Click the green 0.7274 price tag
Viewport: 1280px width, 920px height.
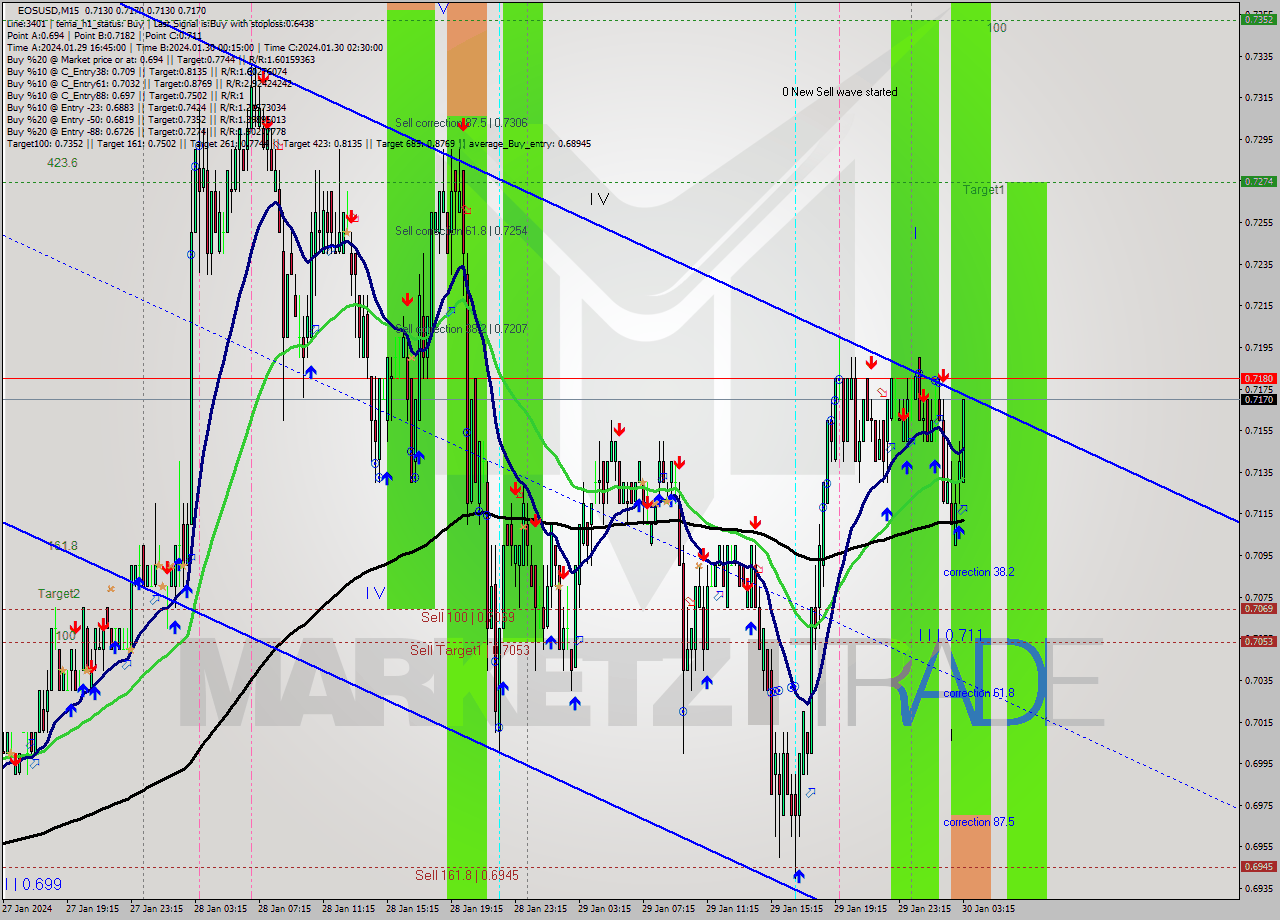click(1257, 181)
